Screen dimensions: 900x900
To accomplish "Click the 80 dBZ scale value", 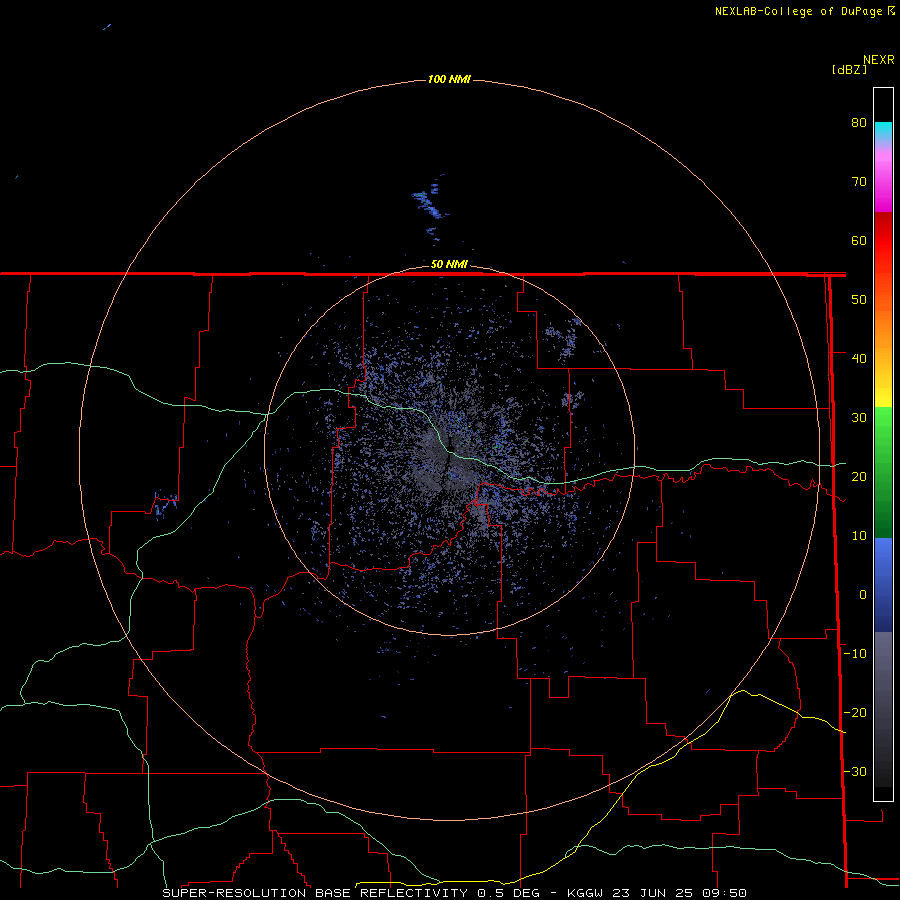I will click(859, 122).
